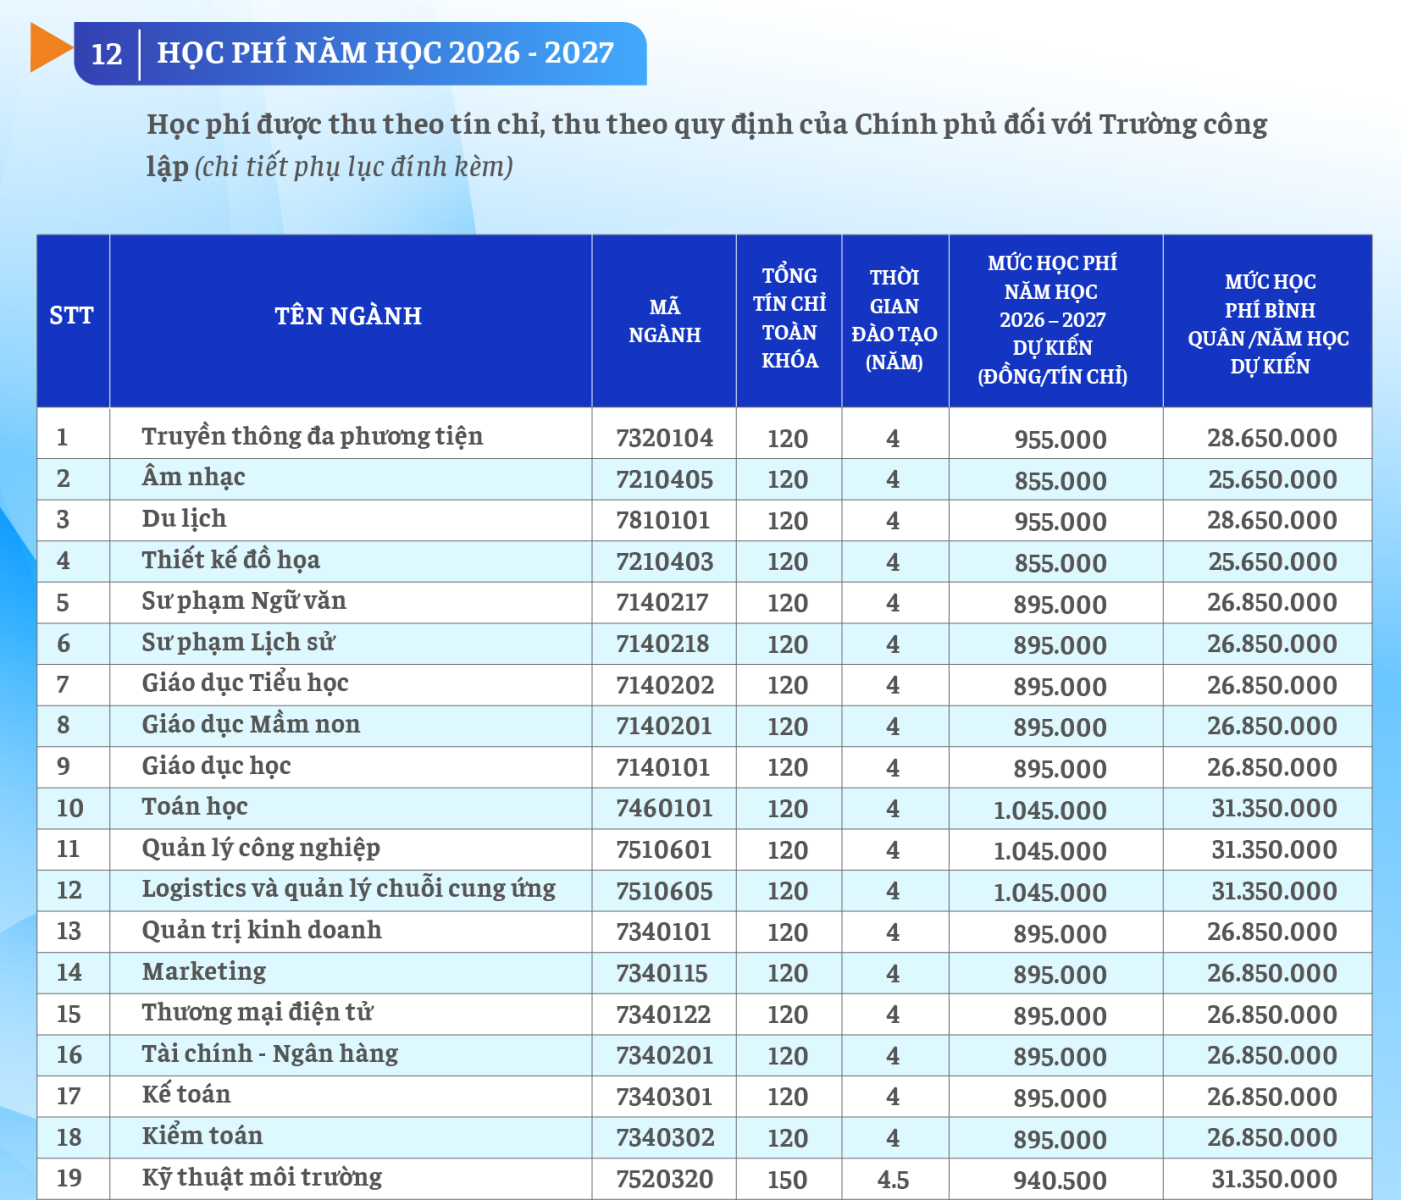Viewport: 1401px width, 1200px height.
Task: Click the STT column header
Action: pyautogui.click(x=72, y=317)
